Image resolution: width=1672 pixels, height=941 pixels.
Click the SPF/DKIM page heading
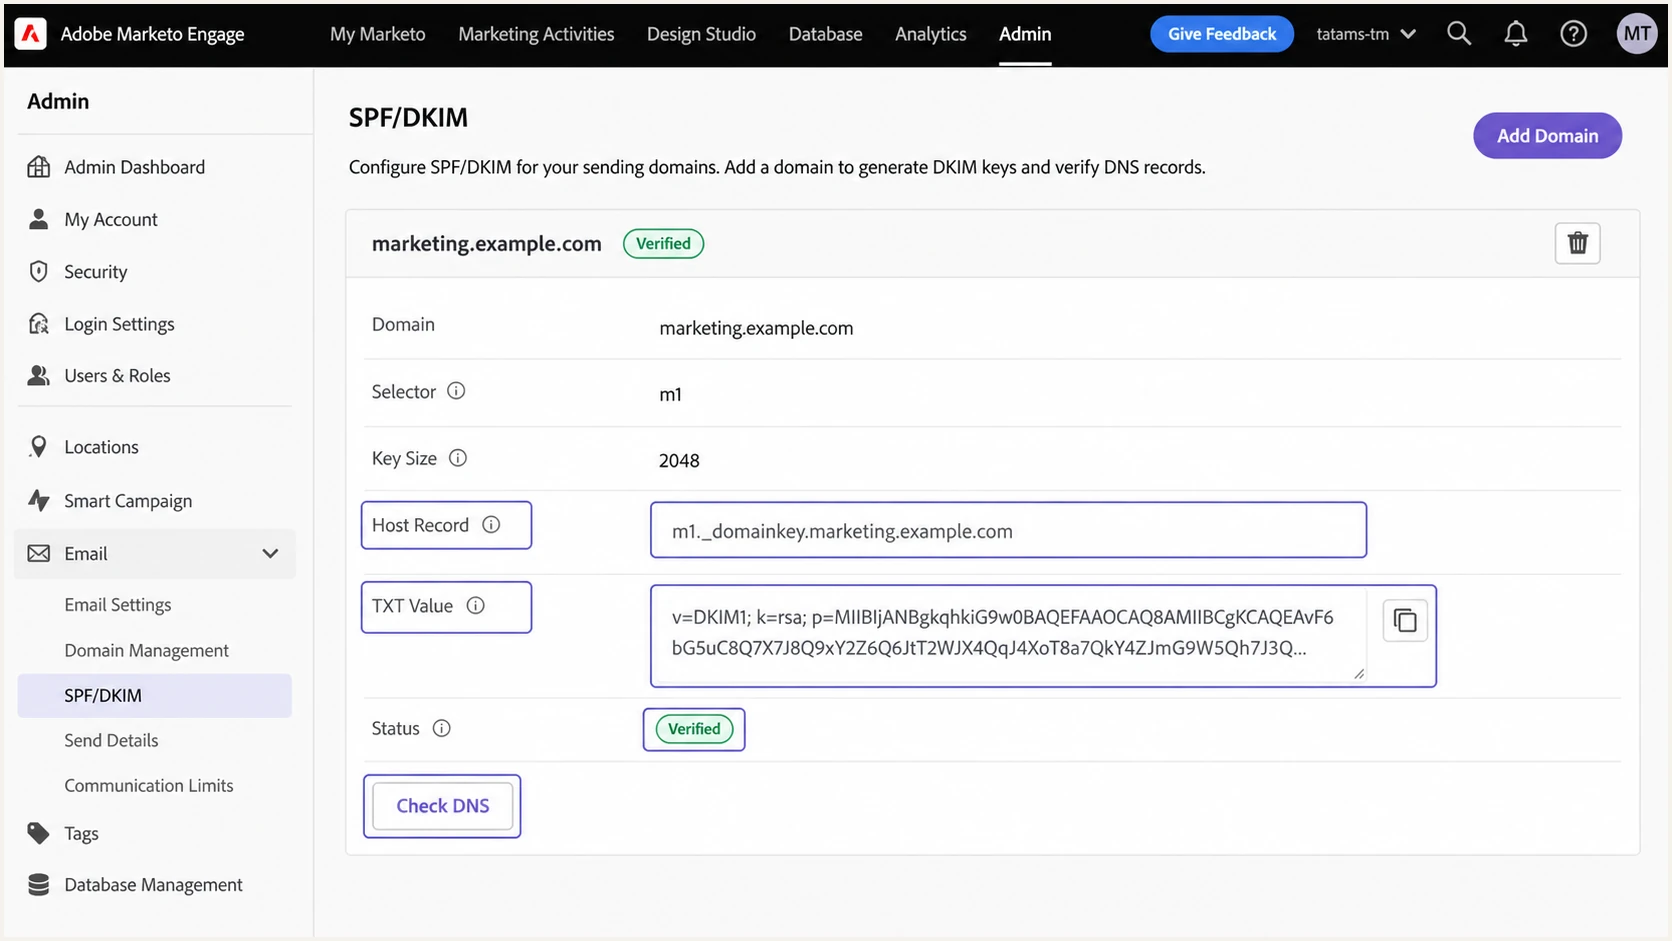(x=408, y=118)
